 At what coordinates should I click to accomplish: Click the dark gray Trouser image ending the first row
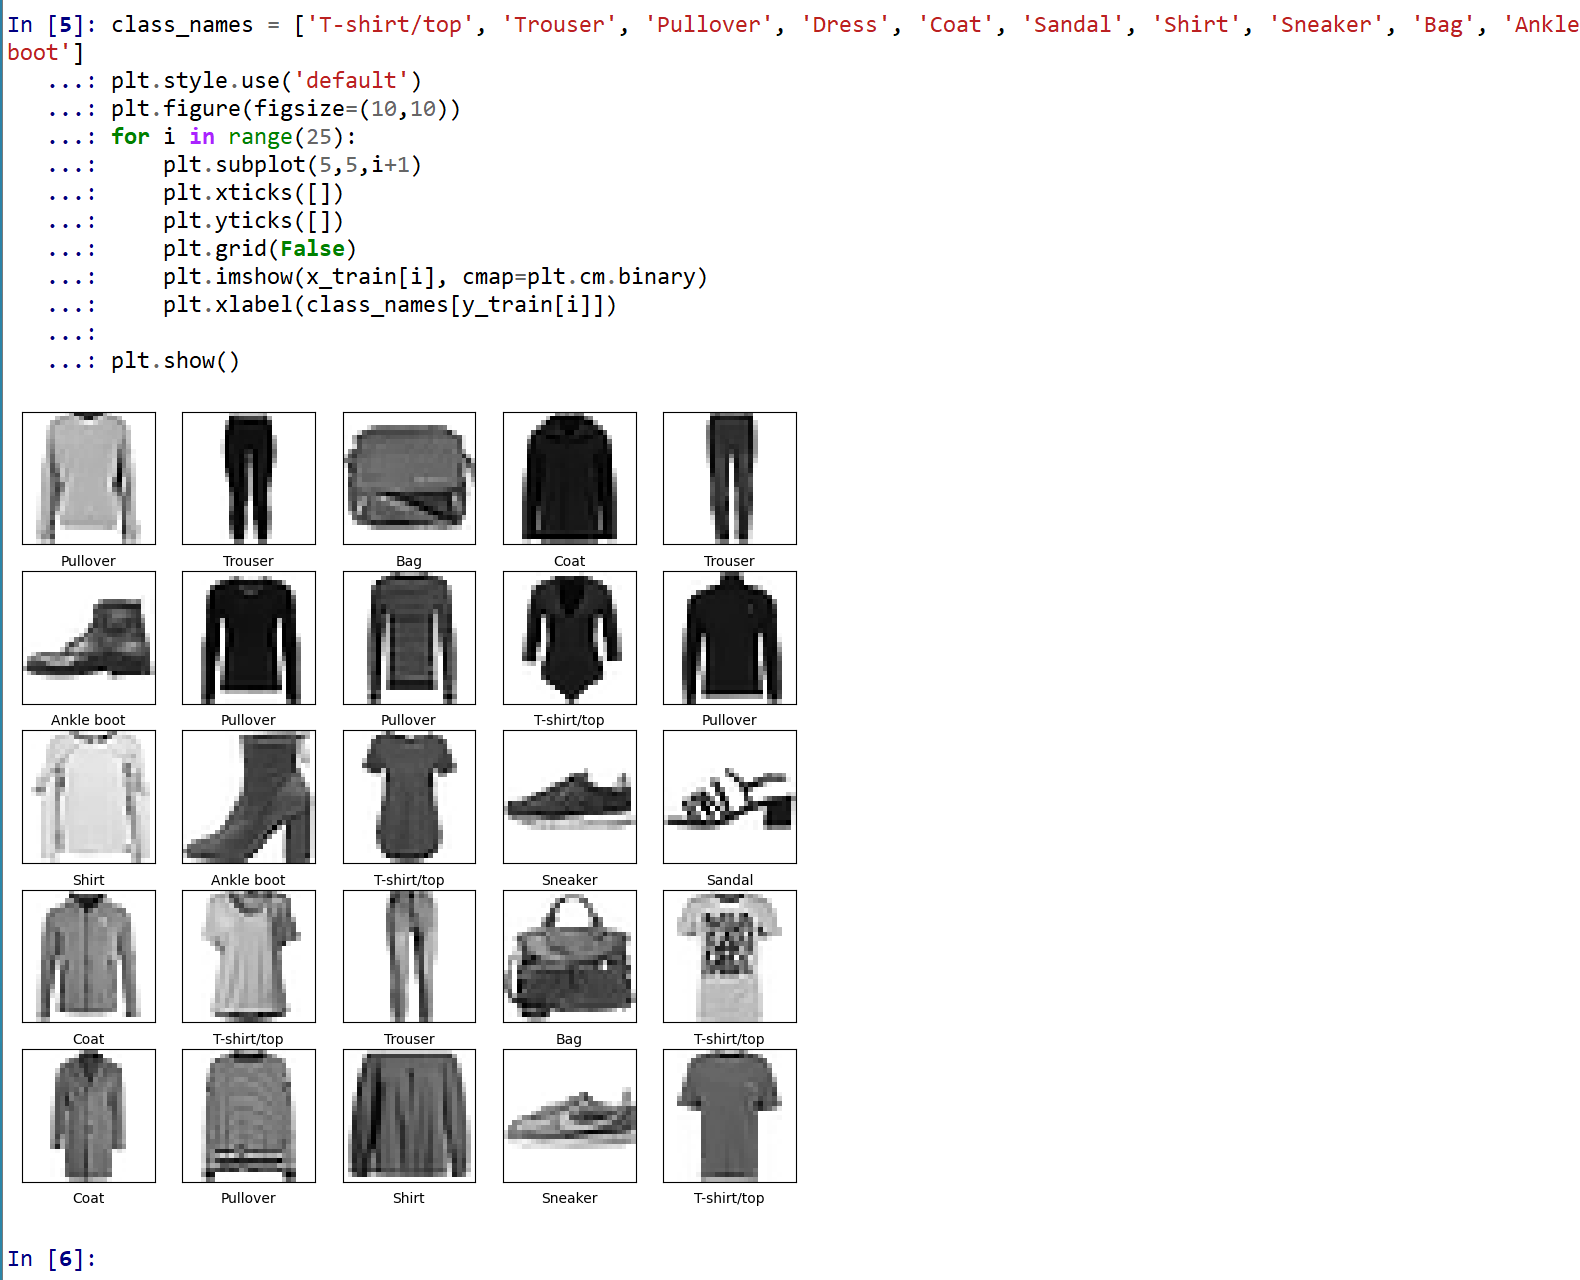[730, 478]
